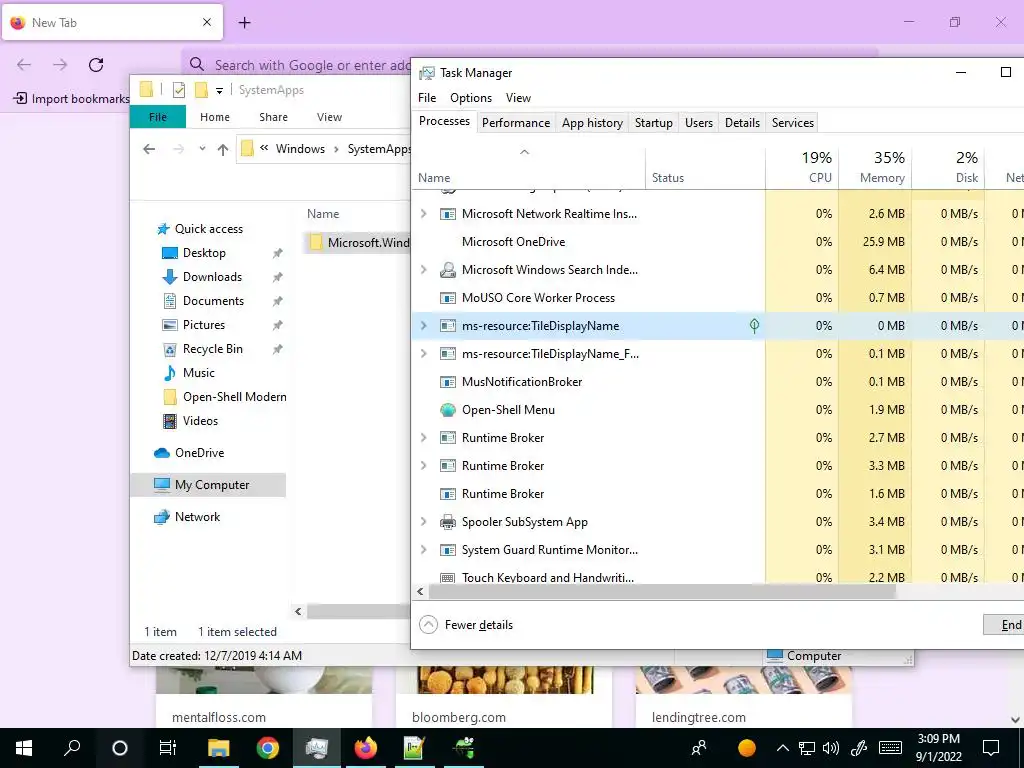The height and width of the screenshot is (768, 1024).
Task: Open Open-Shell Modern folder in sidebar
Action: point(234,397)
